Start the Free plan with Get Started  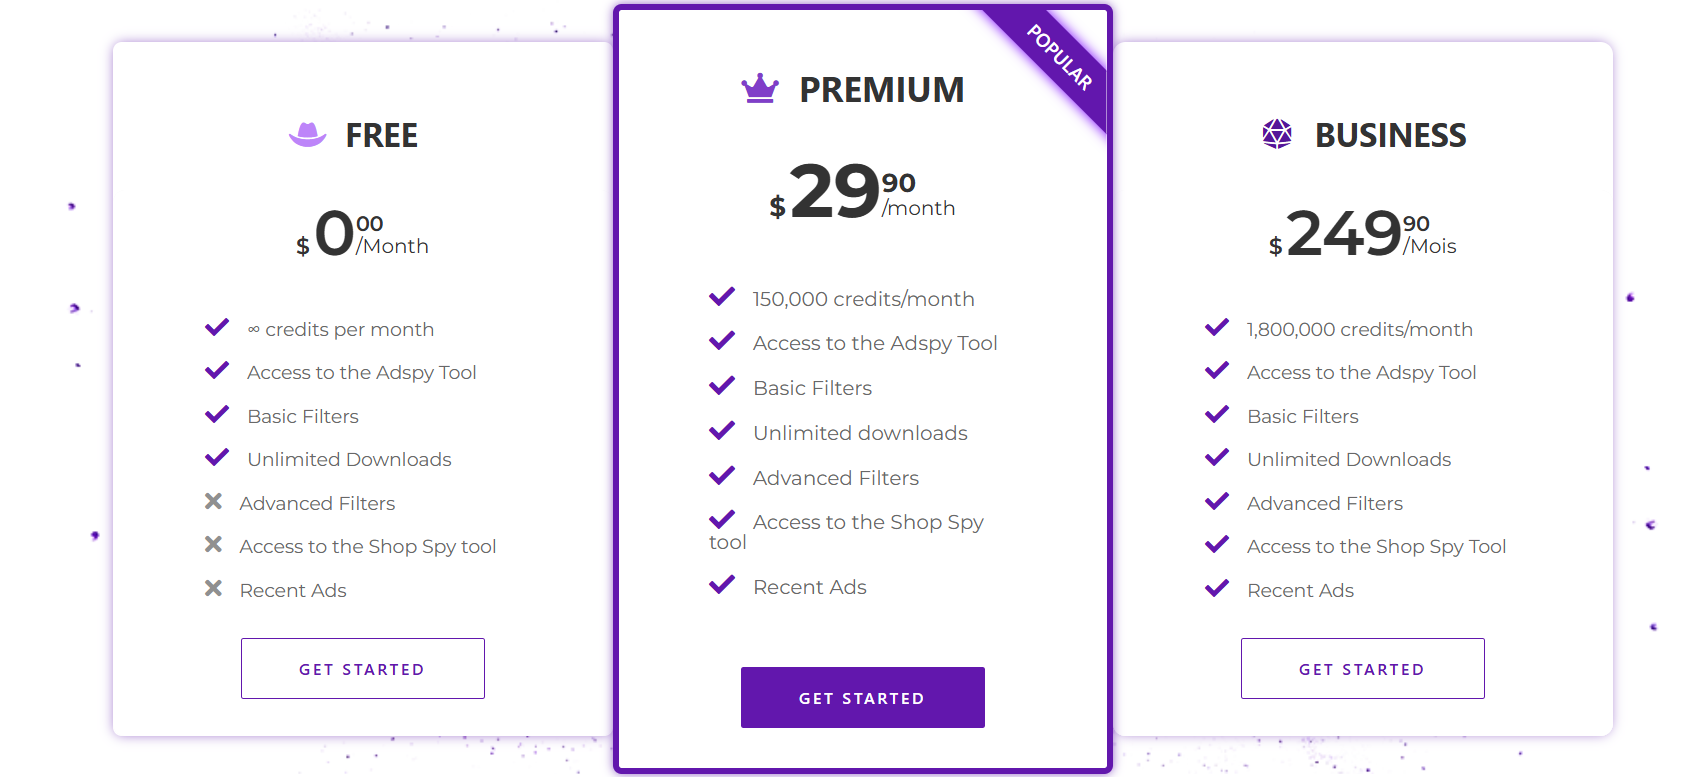[x=363, y=669]
